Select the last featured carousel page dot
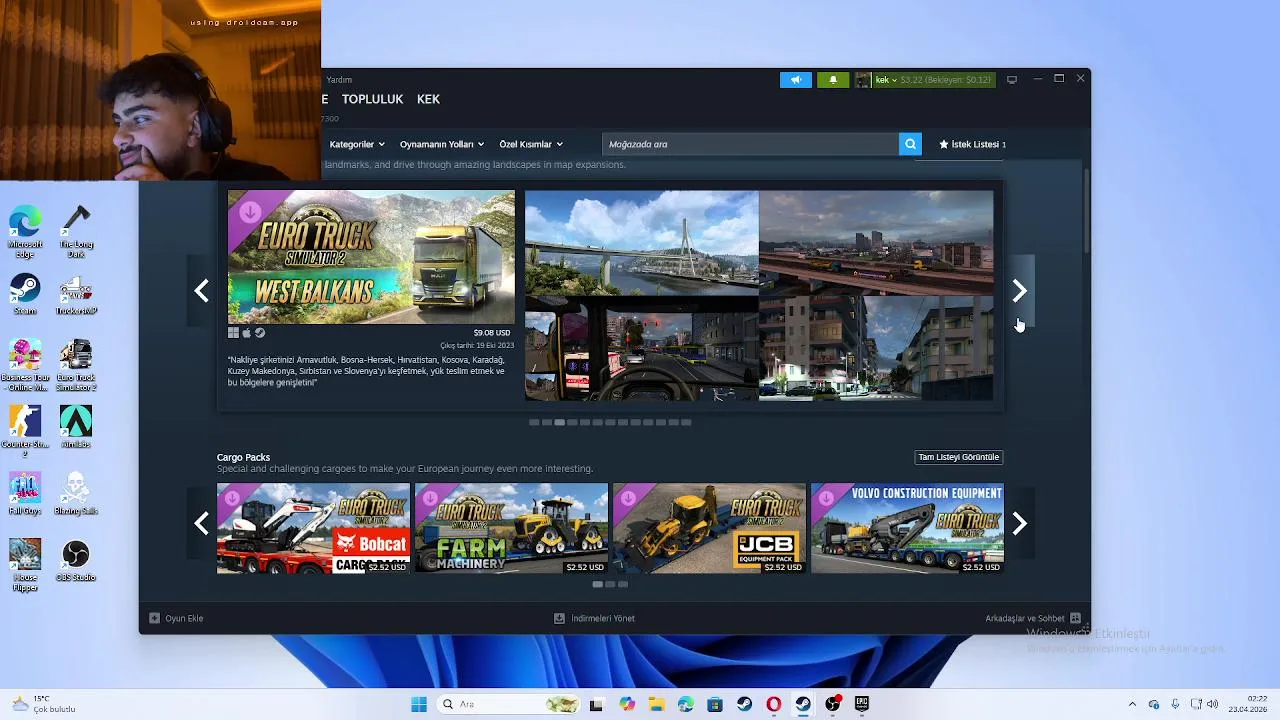 tap(686, 422)
